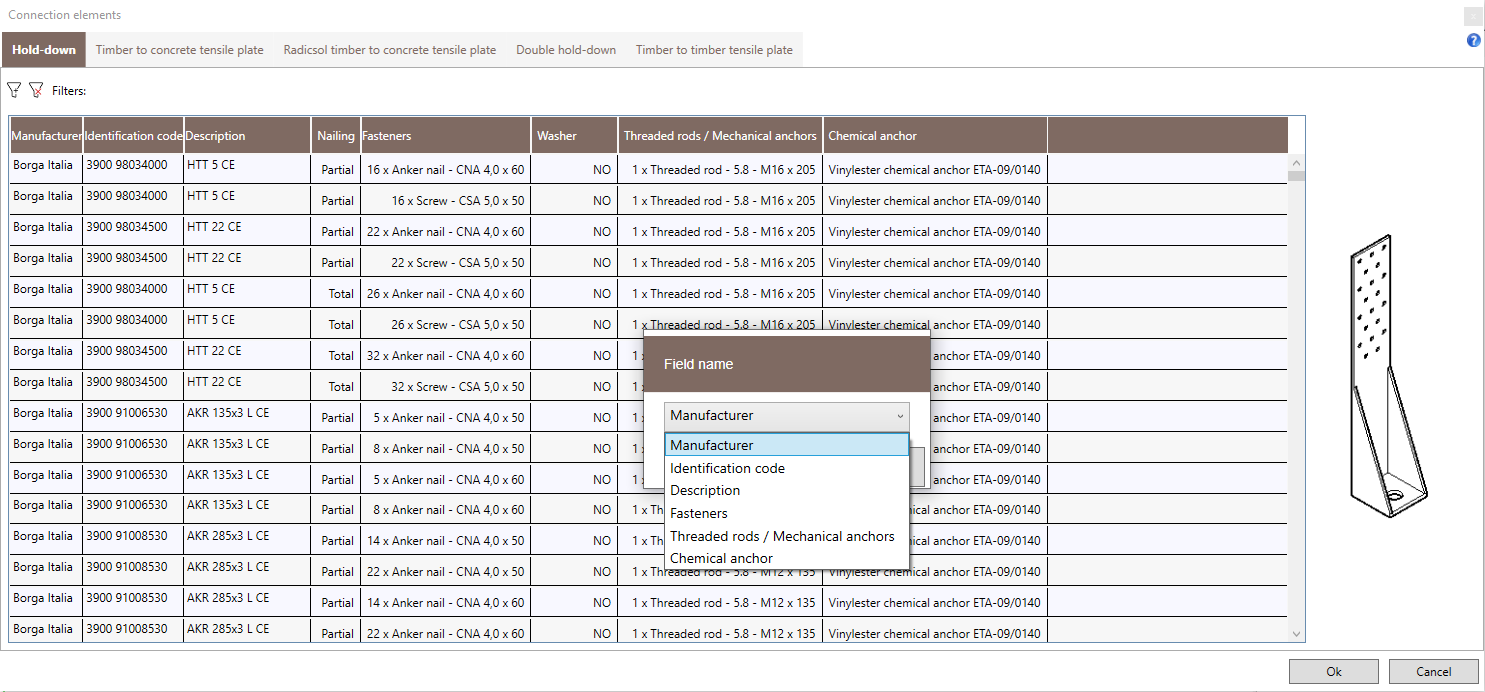Image resolution: width=1485 pixels, height=692 pixels.
Task: Click the add filter funnel icon
Action: [14, 90]
